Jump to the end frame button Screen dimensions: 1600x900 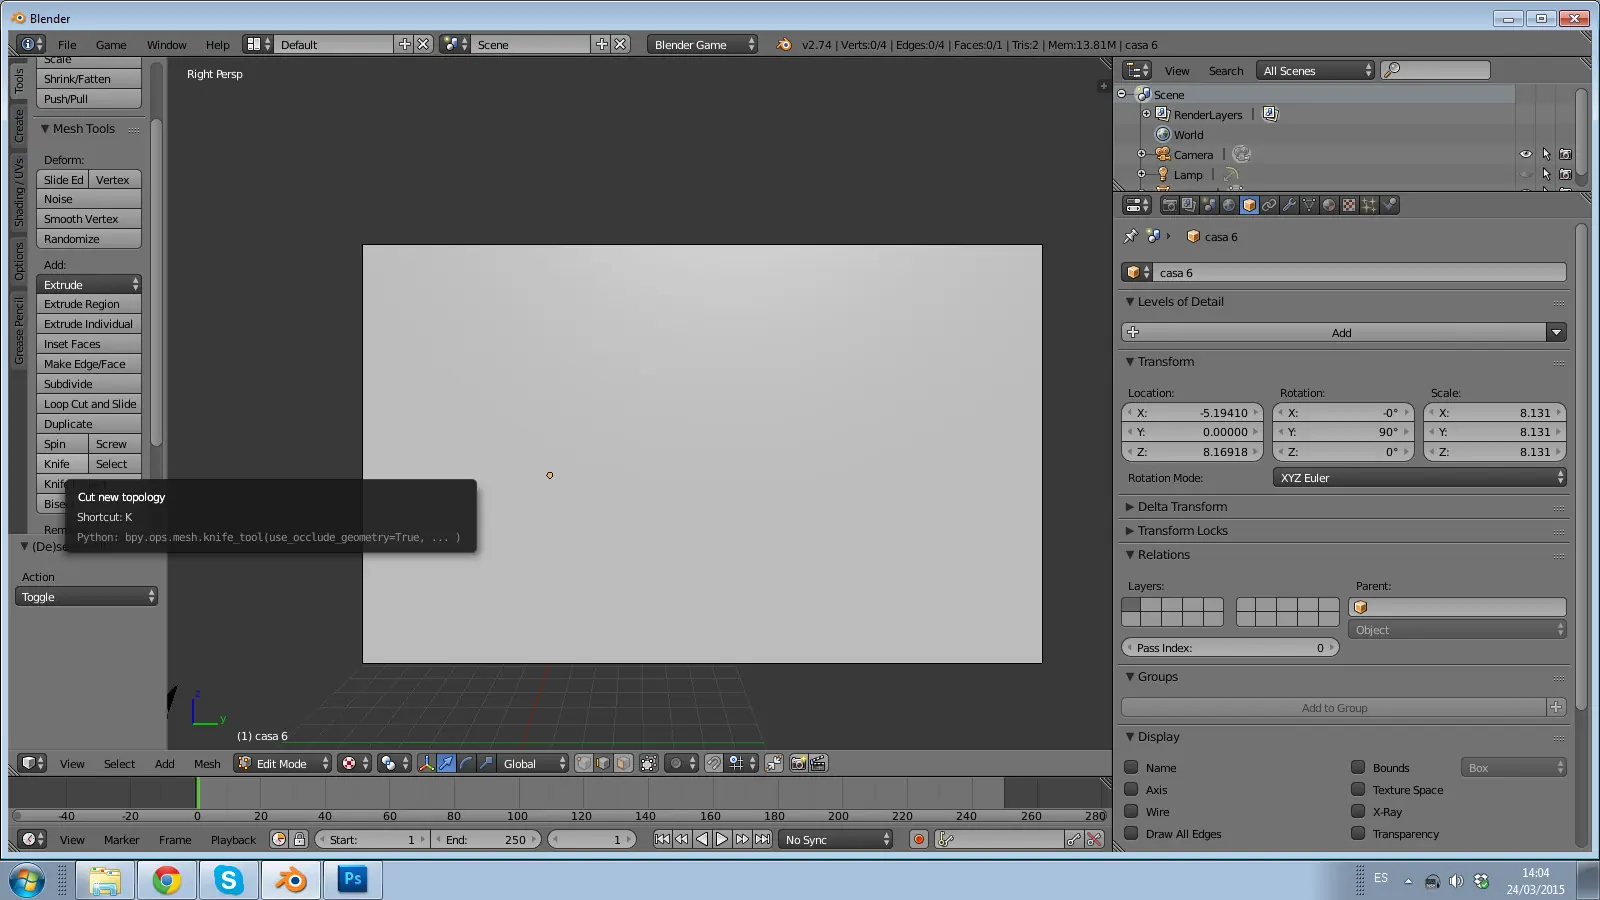(762, 839)
